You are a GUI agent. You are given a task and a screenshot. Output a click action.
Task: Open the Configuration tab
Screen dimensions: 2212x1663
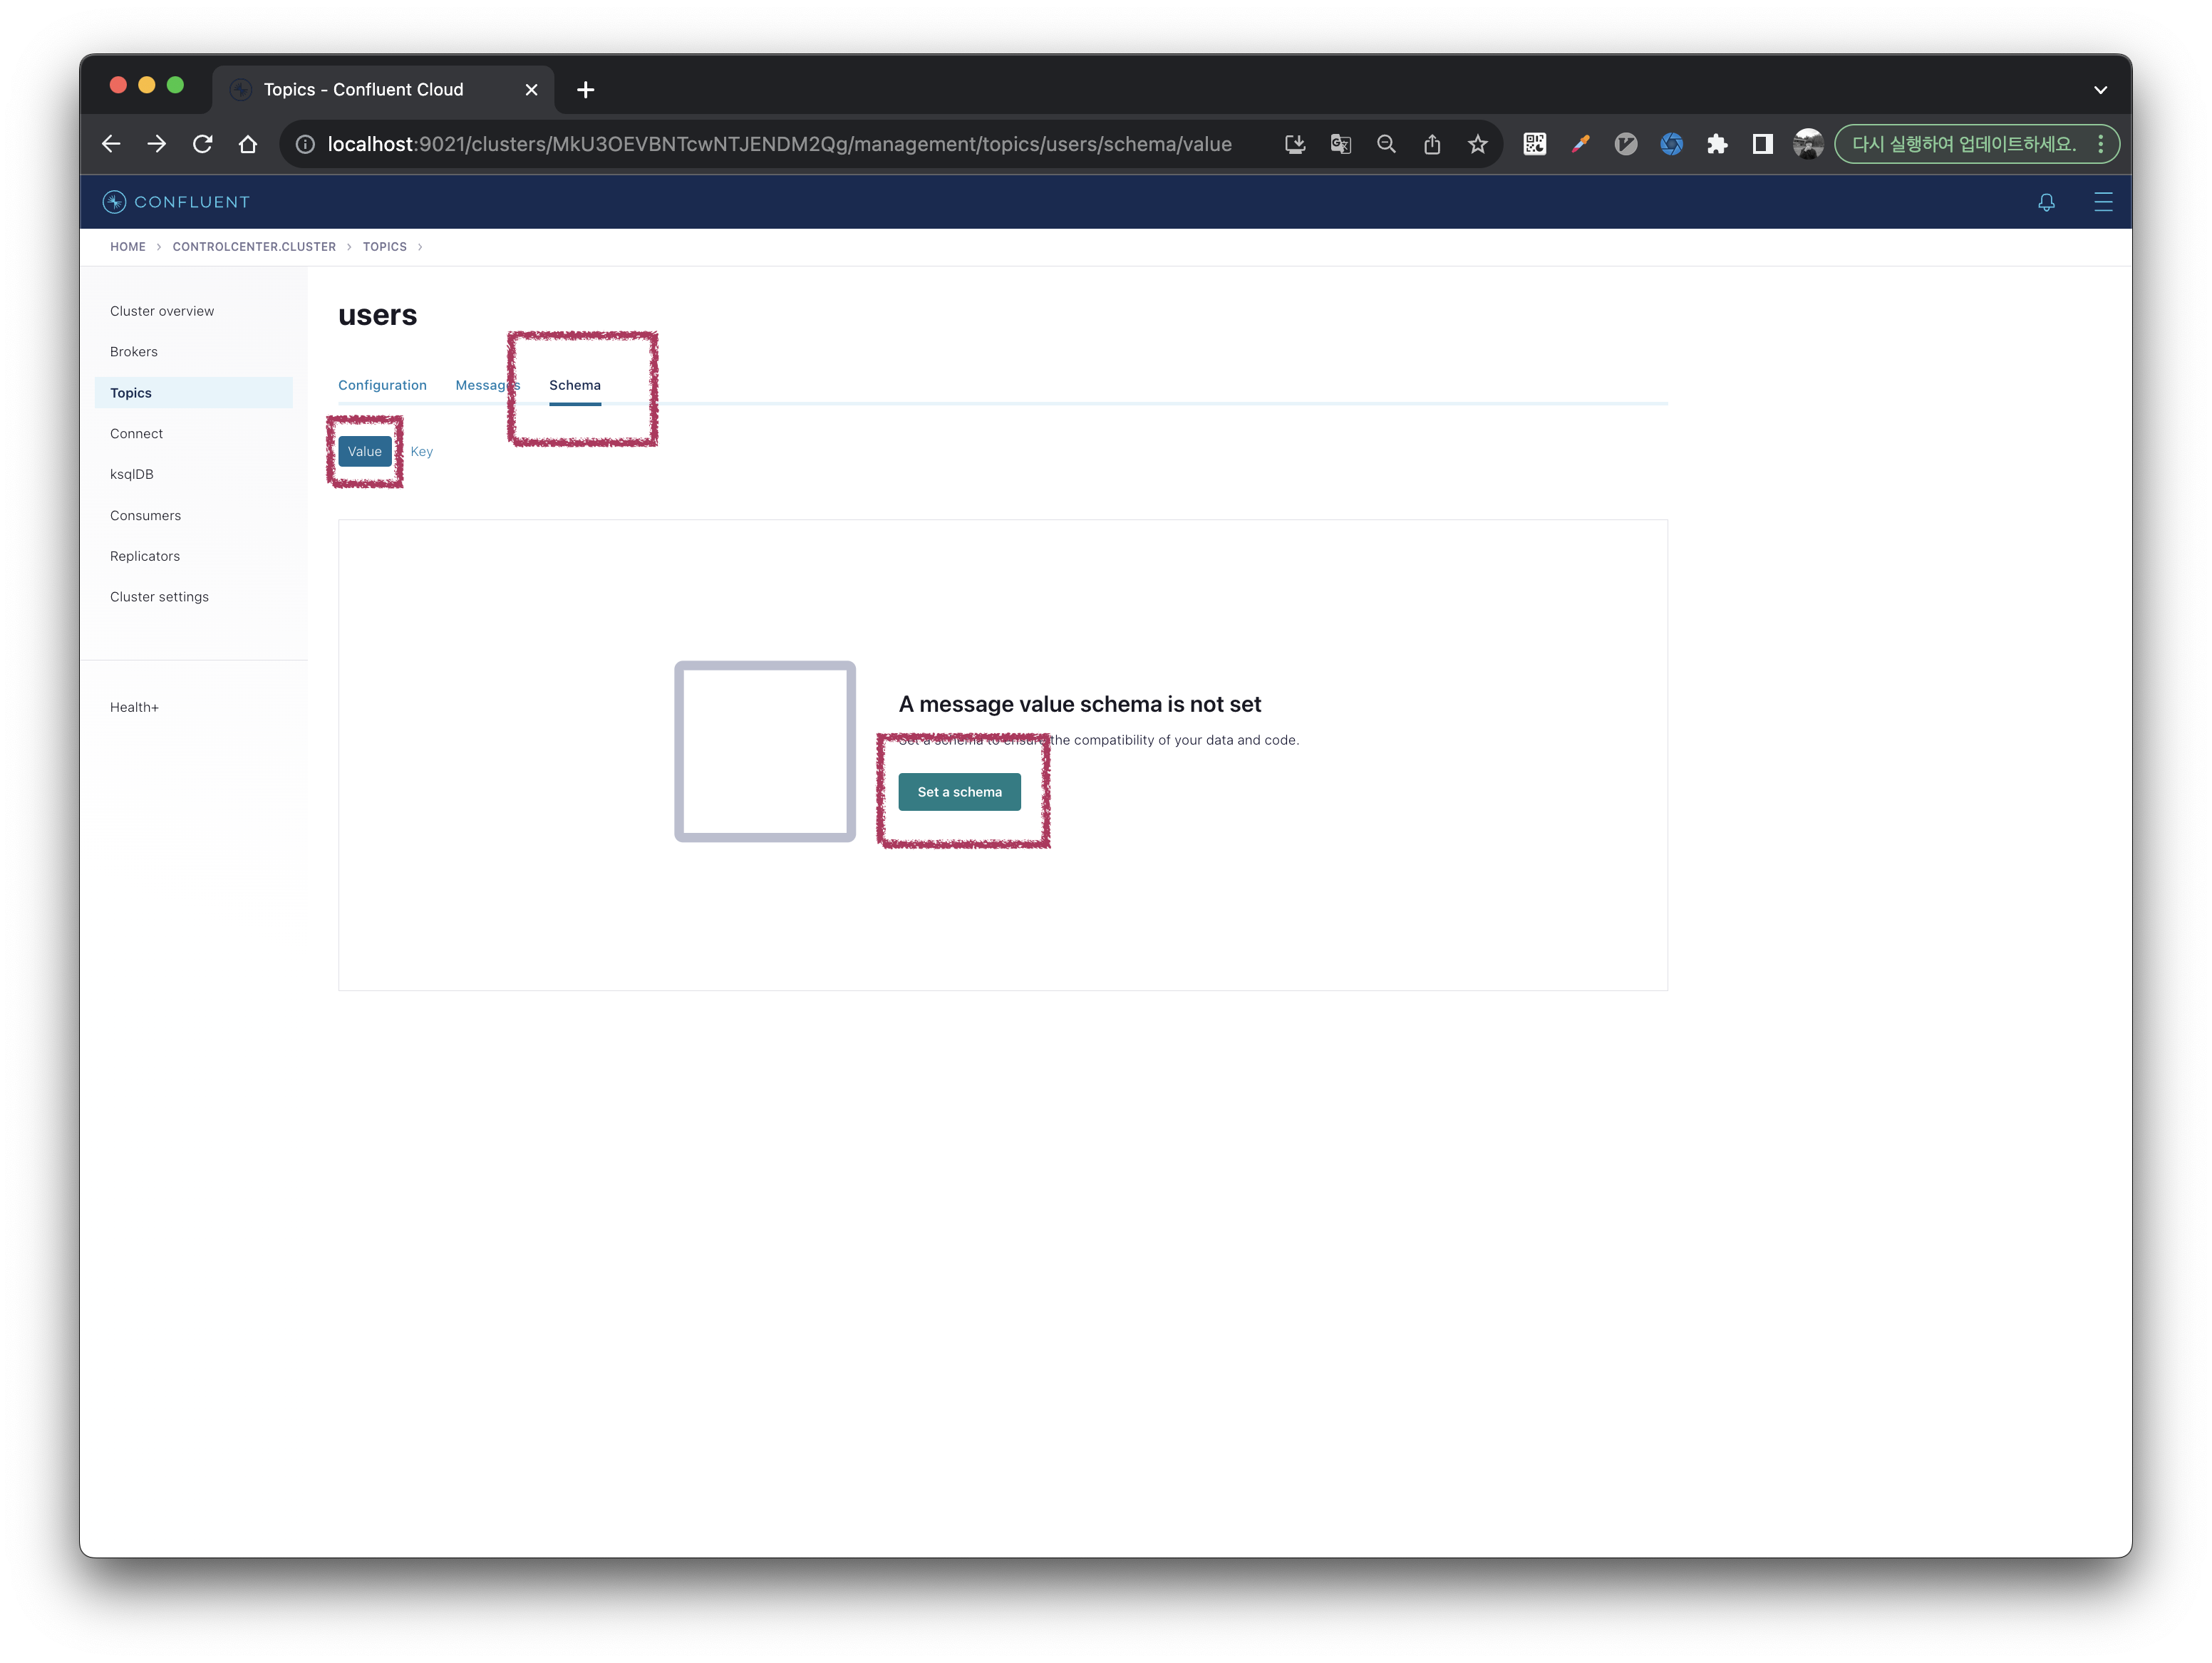pyautogui.click(x=382, y=385)
